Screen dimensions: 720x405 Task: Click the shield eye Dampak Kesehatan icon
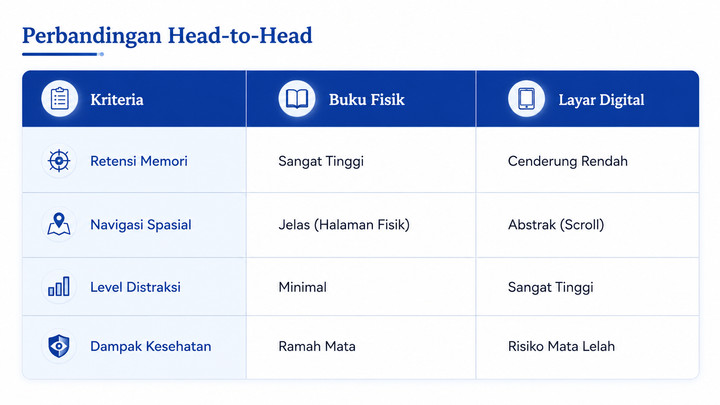[59, 346]
